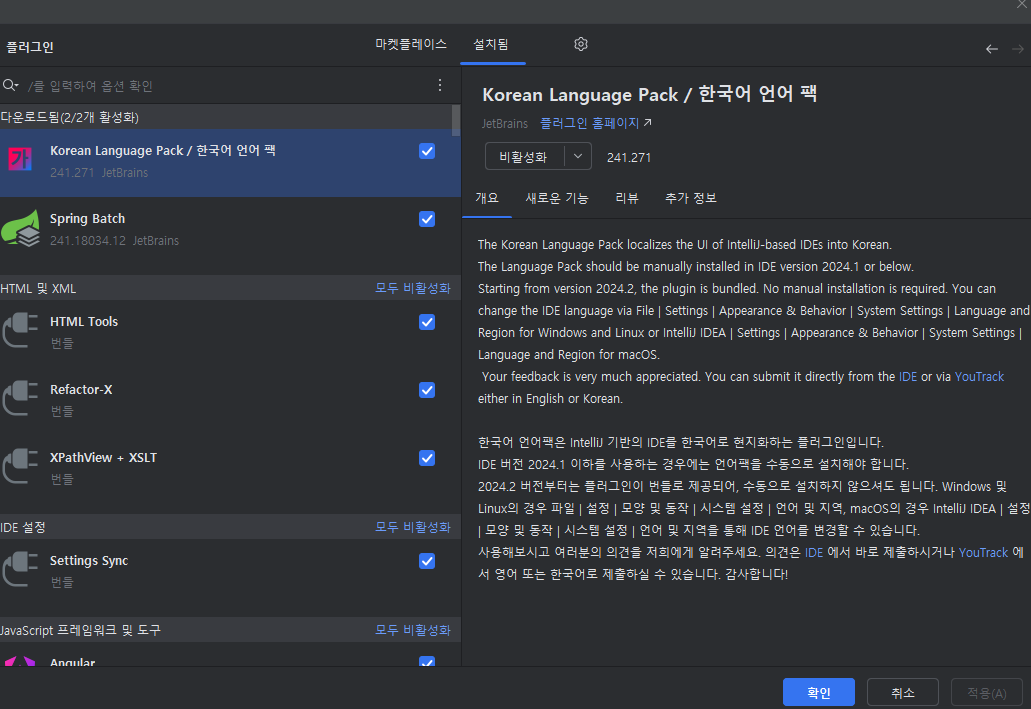The height and width of the screenshot is (709, 1031).
Task: Click the Refactor-X plug icon
Action: [x=20, y=398]
